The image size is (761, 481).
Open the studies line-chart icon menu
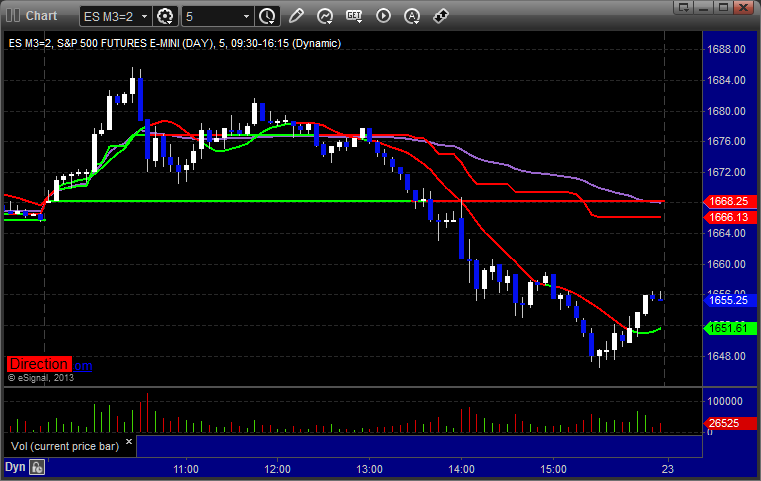coord(325,16)
